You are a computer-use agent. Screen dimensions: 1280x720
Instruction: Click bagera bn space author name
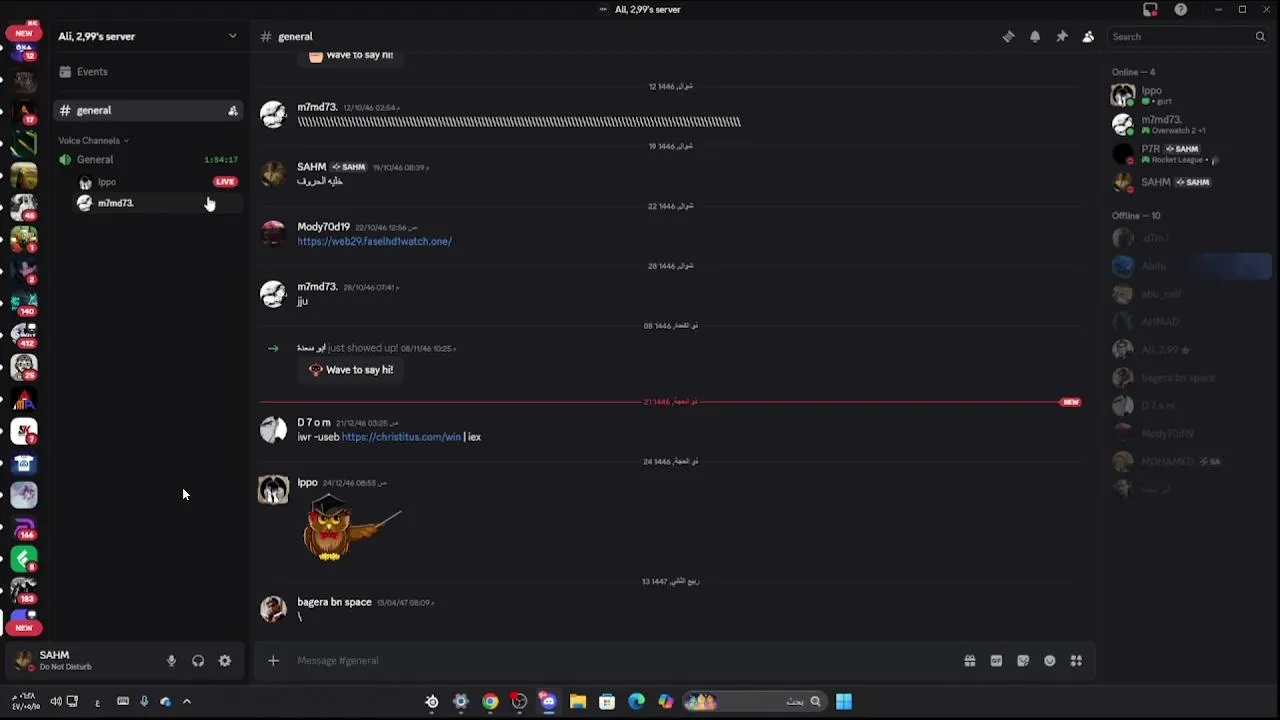(334, 603)
